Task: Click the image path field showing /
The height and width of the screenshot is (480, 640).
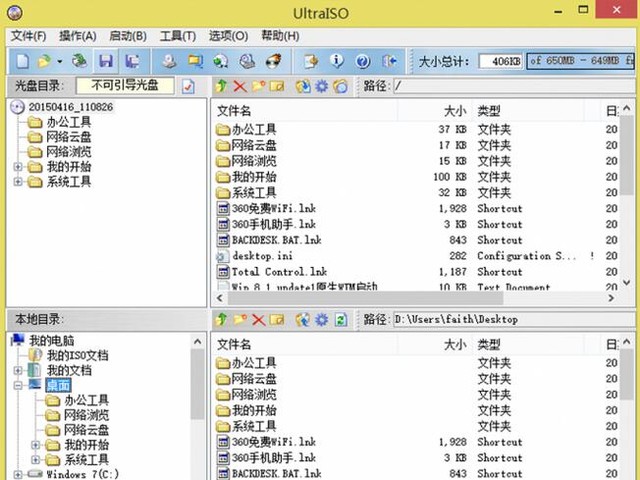Action: pos(514,86)
